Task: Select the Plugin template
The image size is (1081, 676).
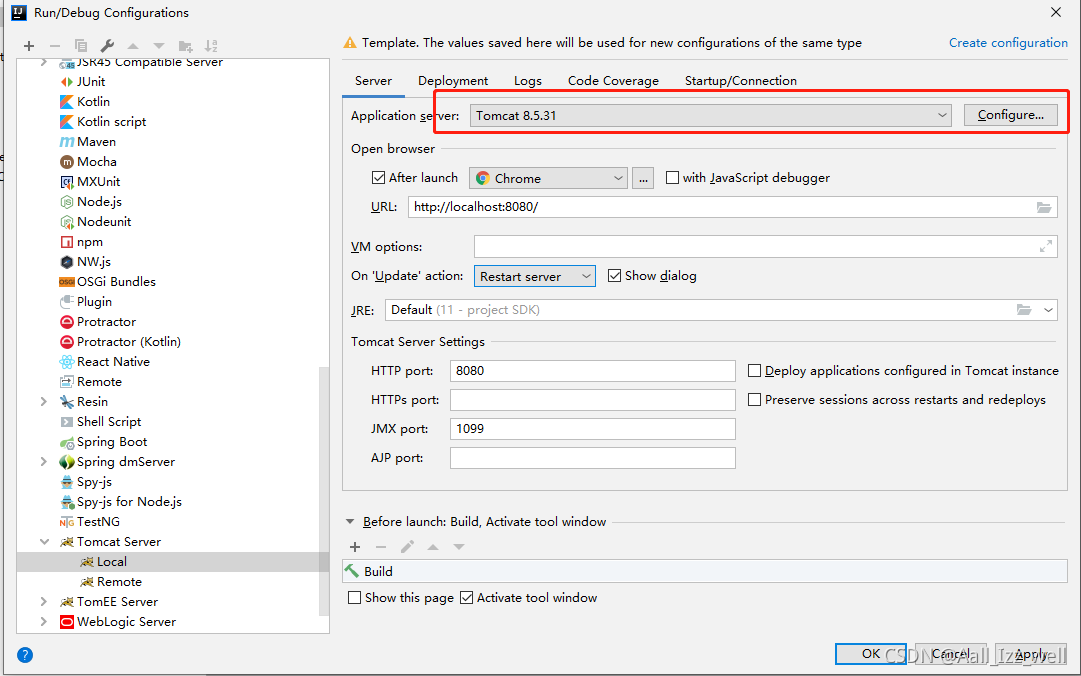Action: pos(94,301)
